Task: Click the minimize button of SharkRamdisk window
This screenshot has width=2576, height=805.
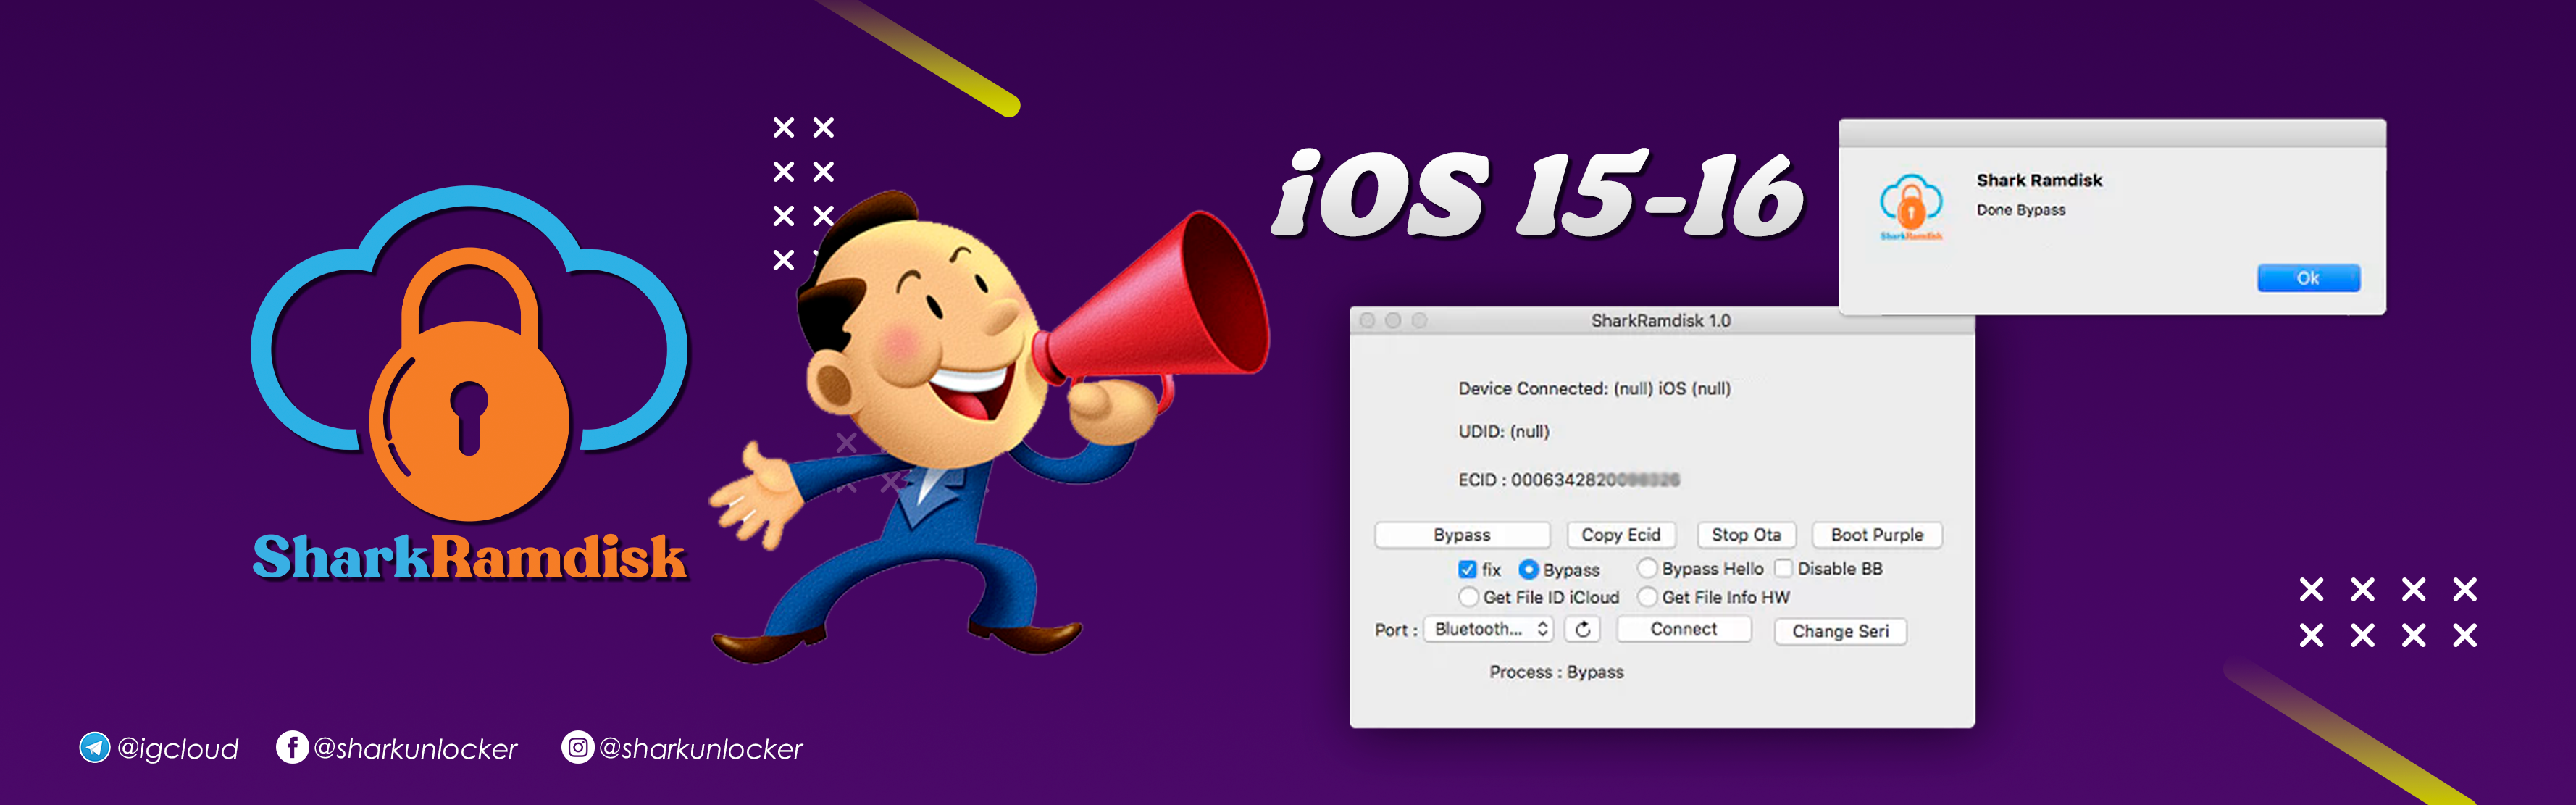Action: pos(1392,321)
